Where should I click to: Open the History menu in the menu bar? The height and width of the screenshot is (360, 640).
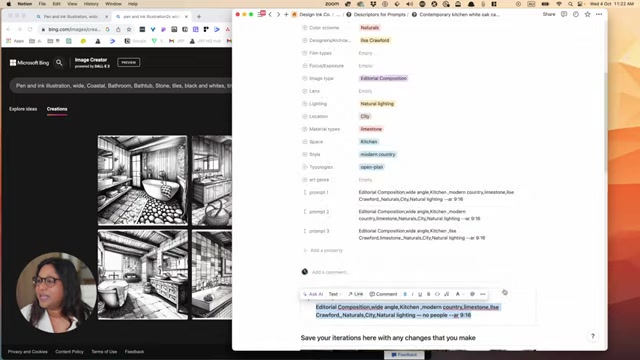click(x=91, y=4)
